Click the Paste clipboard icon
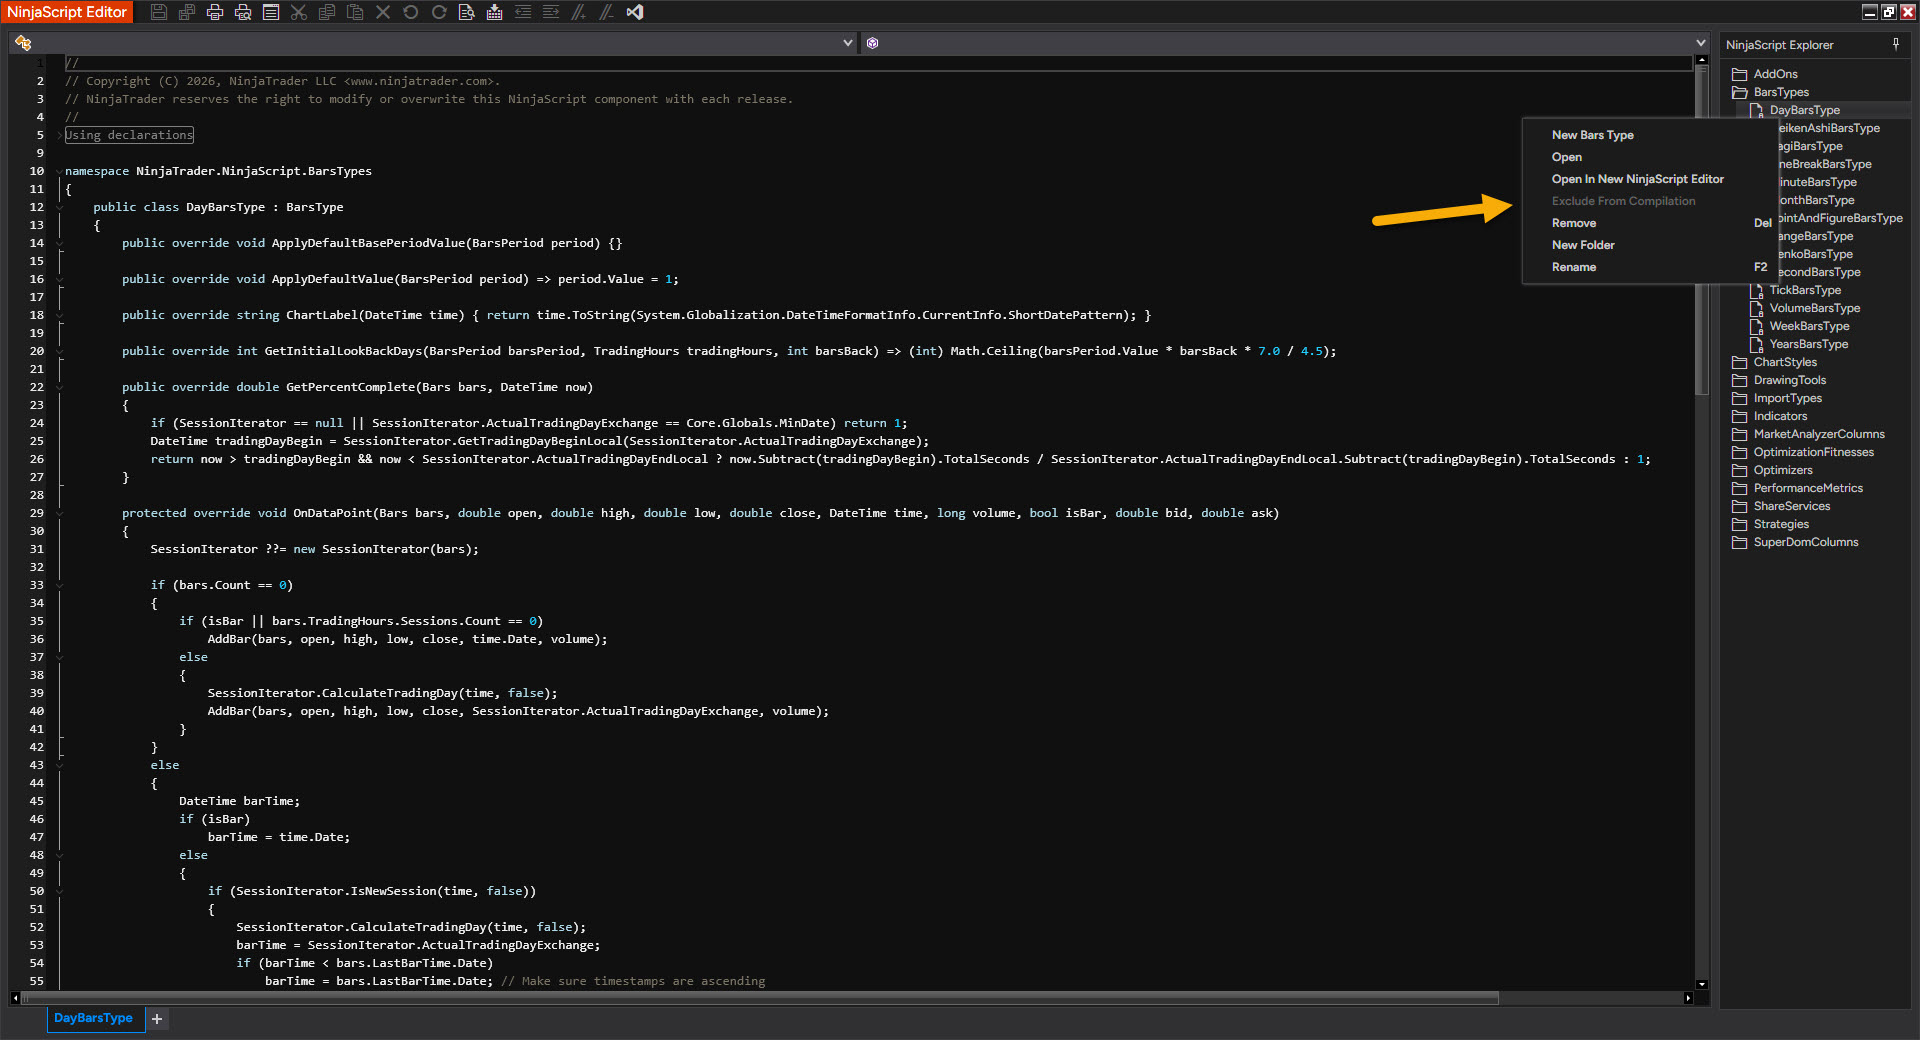1920x1040 pixels. pyautogui.click(x=355, y=12)
